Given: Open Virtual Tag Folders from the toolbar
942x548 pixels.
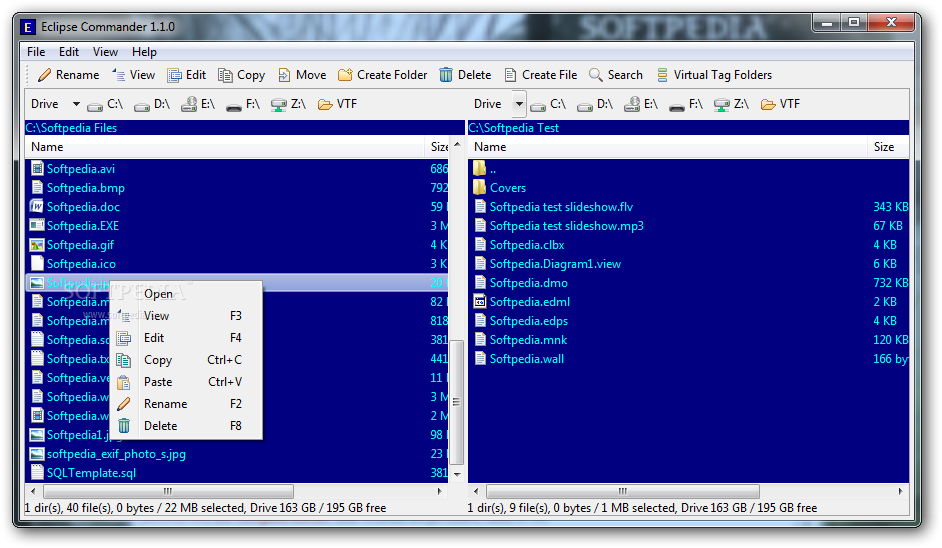Looking at the screenshot, I should [x=714, y=75].
